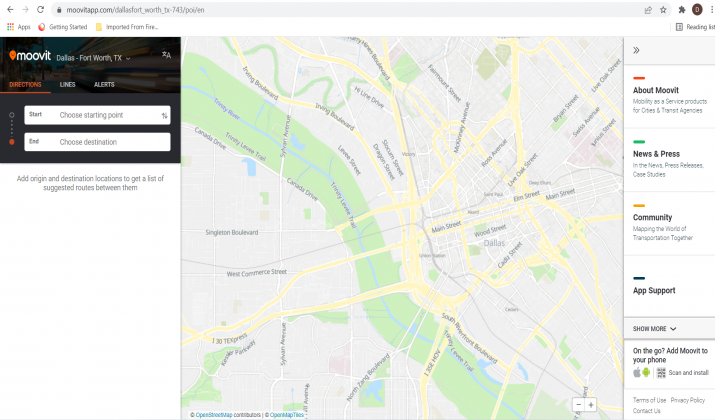Expand SHOW MORE section
Viewport: 715px width, 420px height.
(x=654, y=329)
